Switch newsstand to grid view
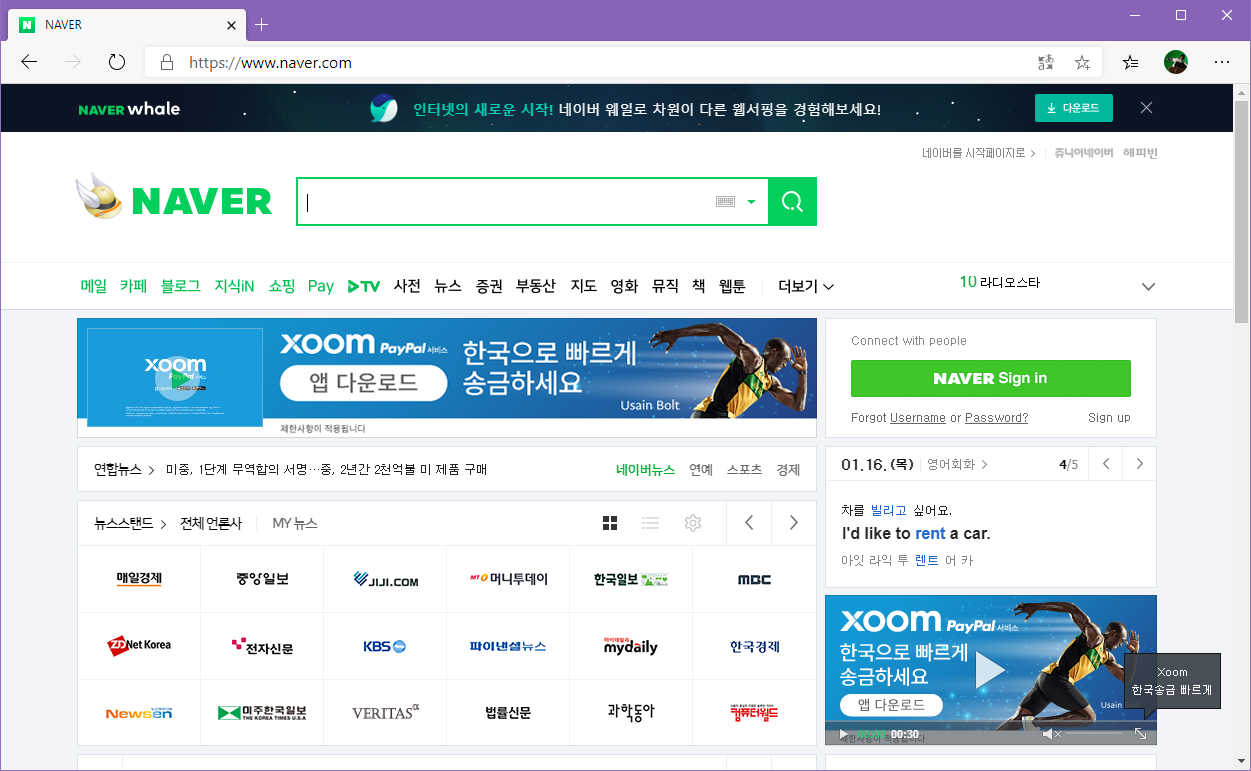 pyautogui.click(x=610, y=523)
